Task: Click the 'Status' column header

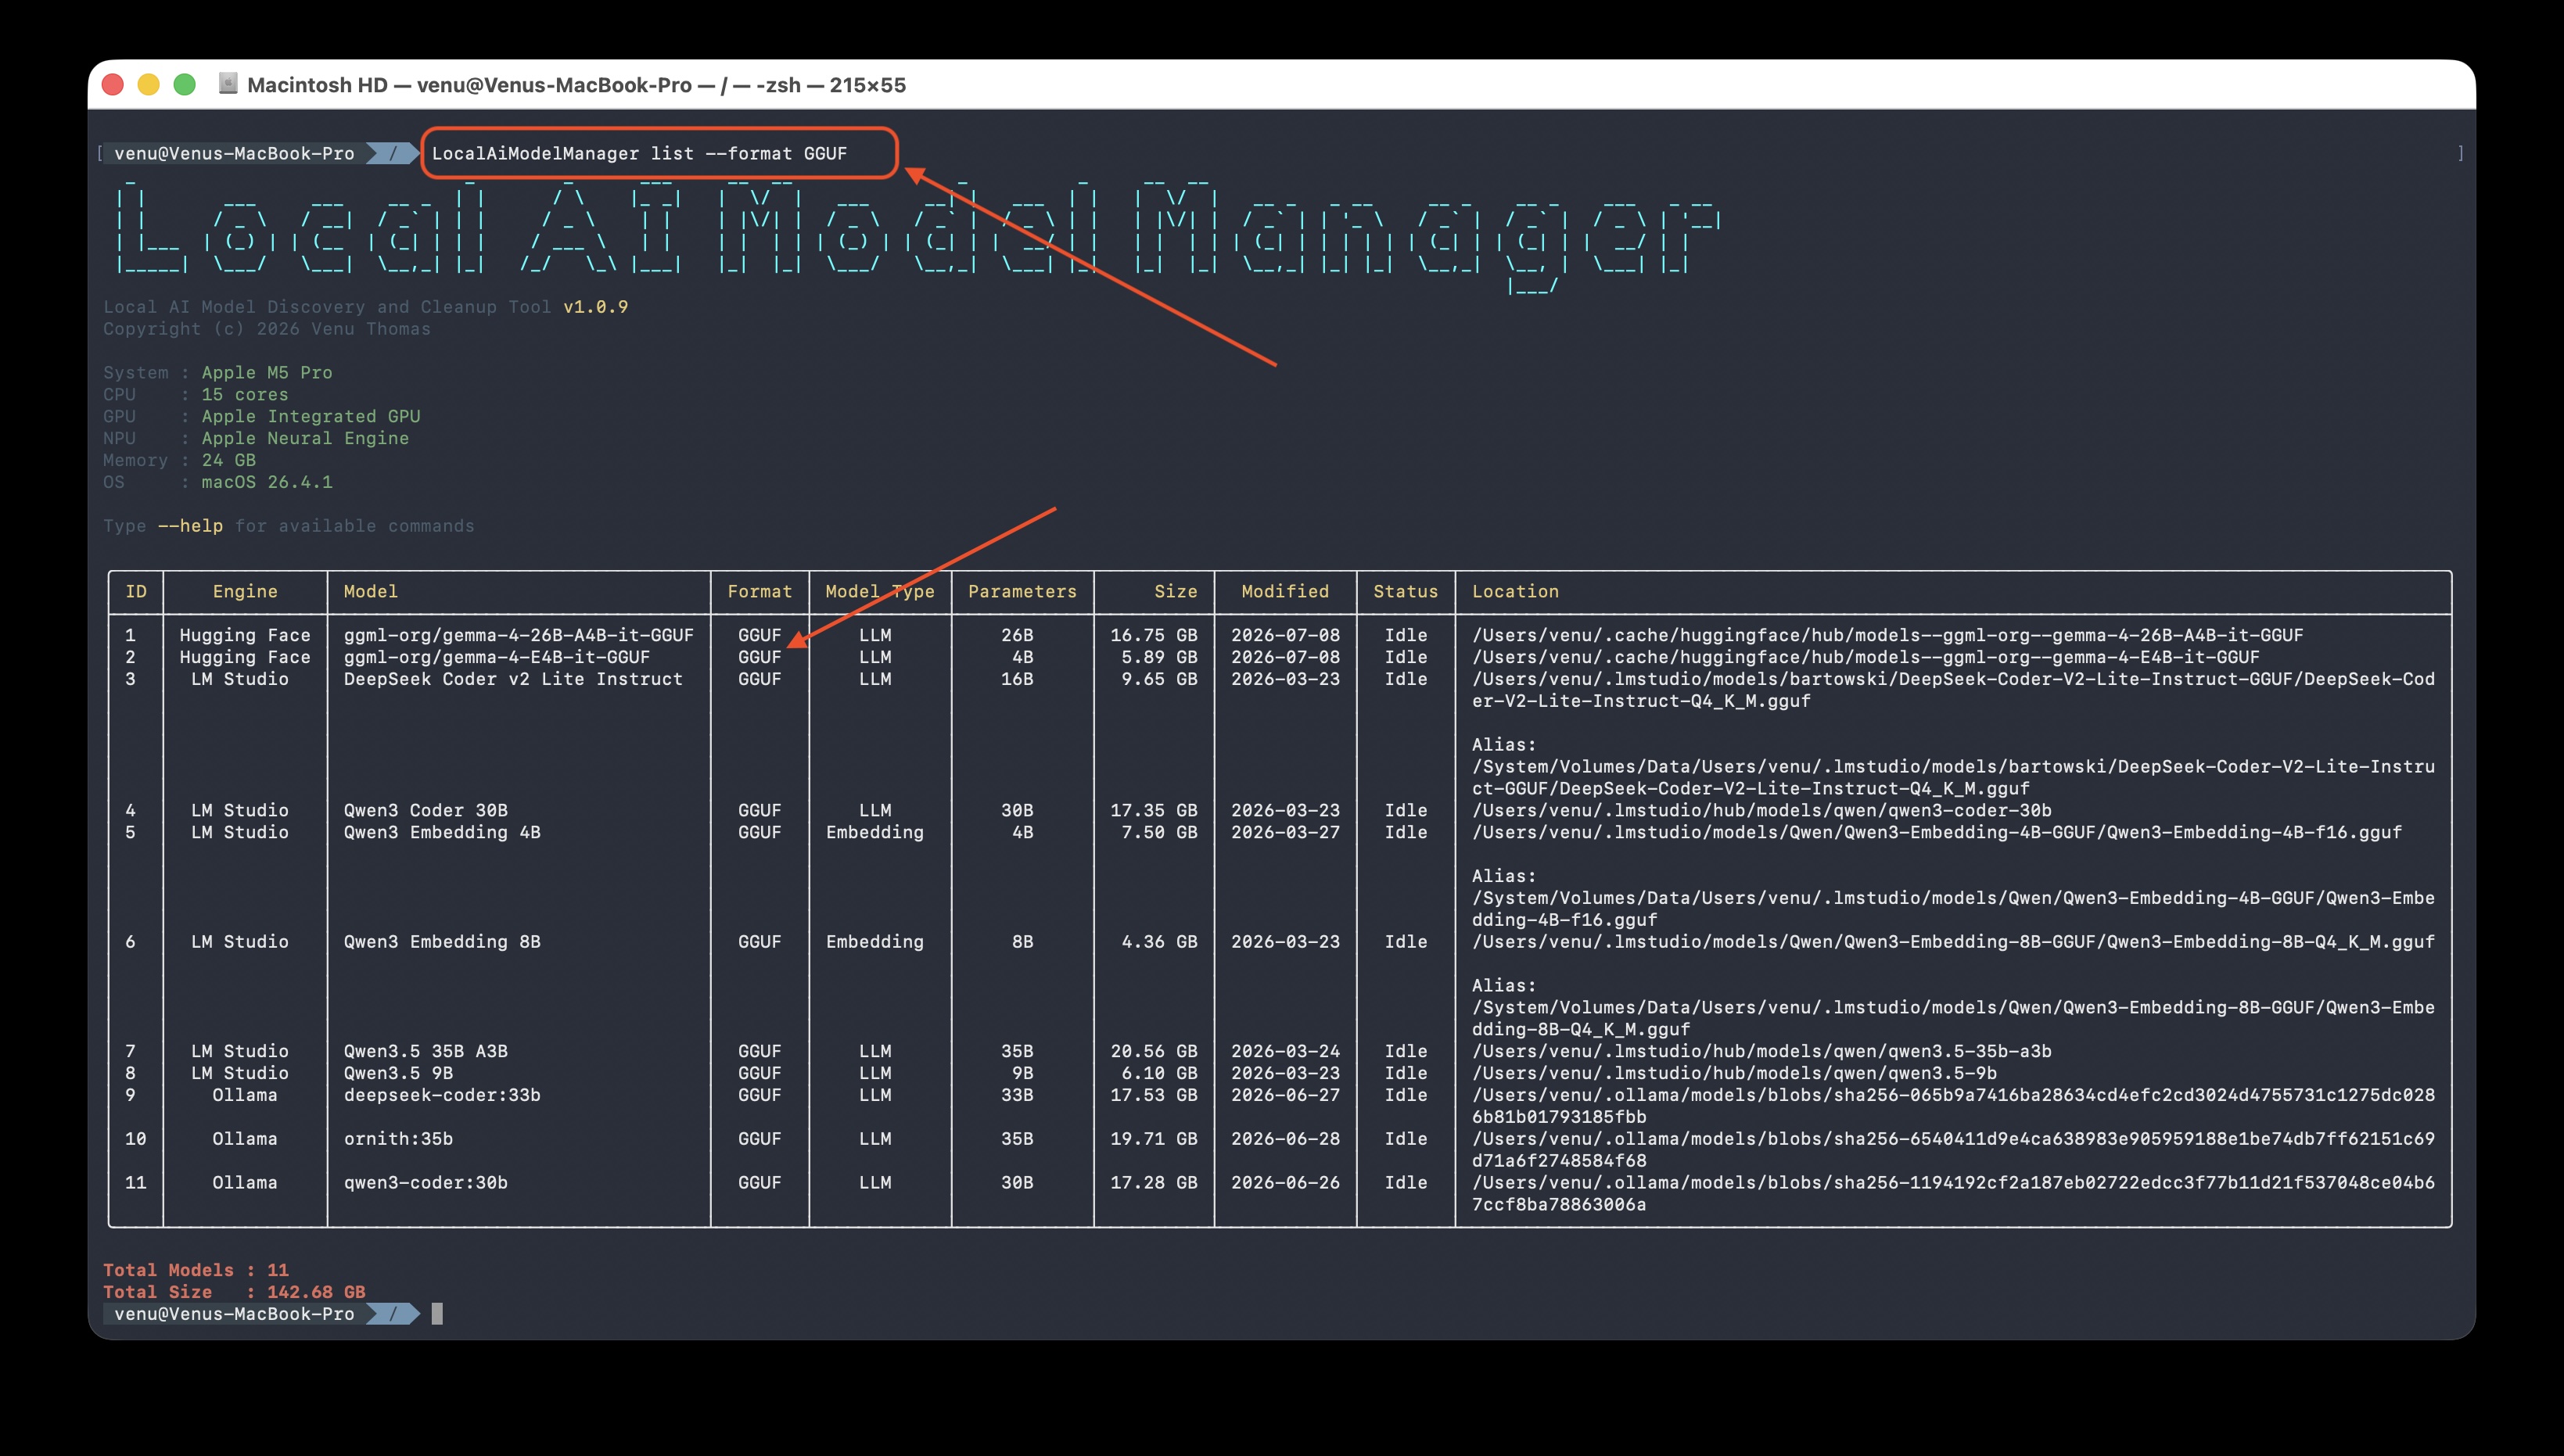Action: click(x=1406, y=591)
